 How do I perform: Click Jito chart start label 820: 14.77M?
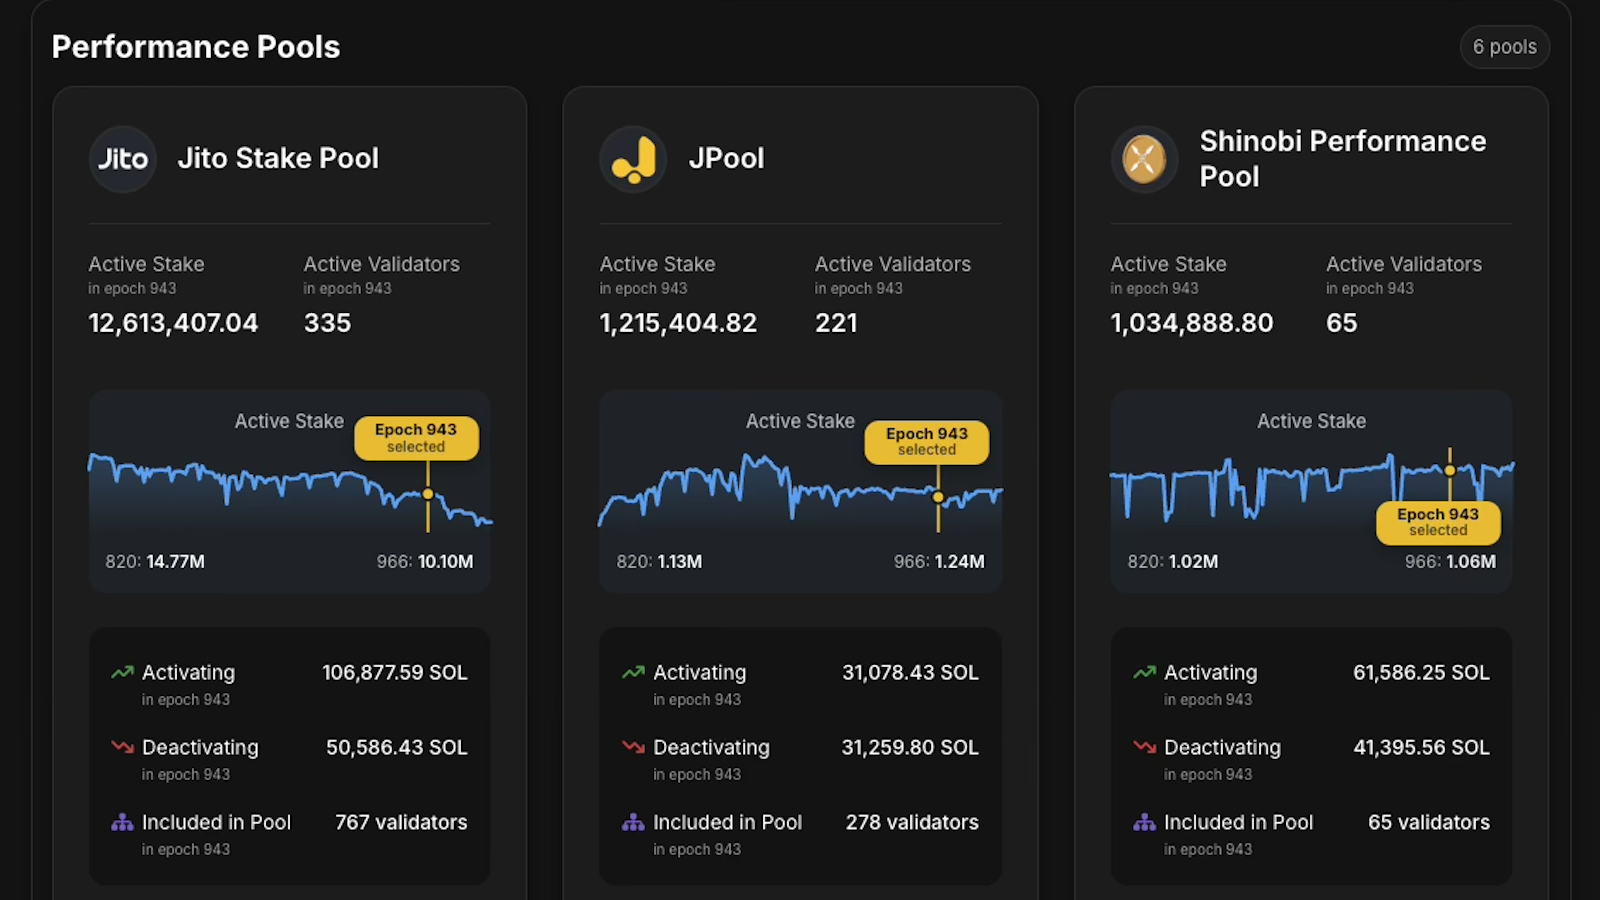155,562
